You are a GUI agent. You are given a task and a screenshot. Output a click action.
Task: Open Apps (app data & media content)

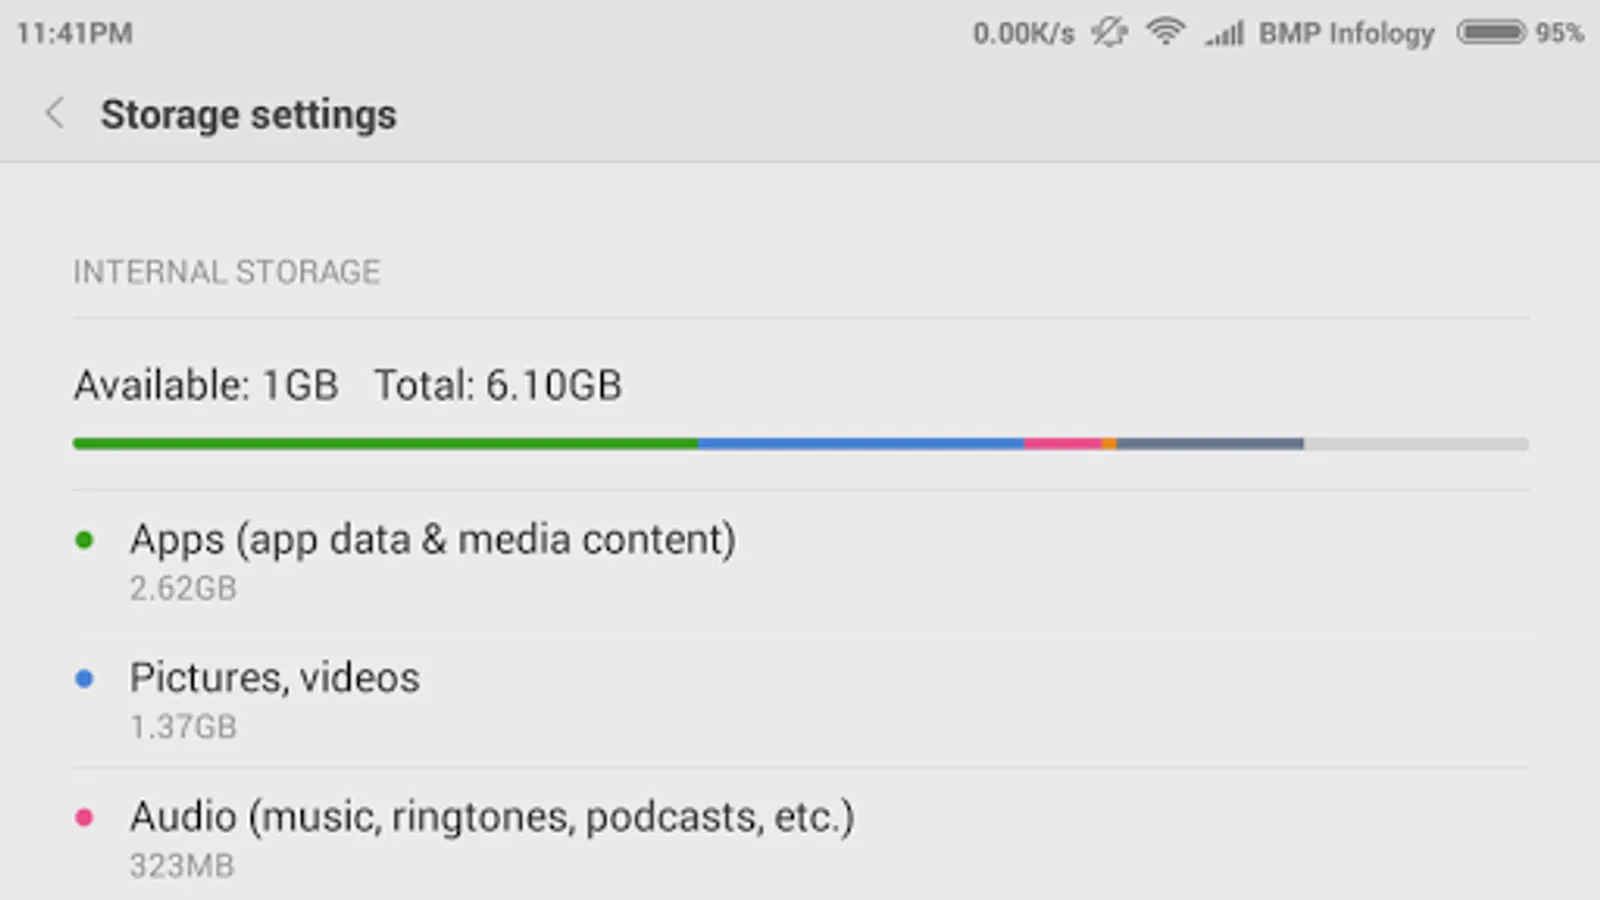pos(432,541)
